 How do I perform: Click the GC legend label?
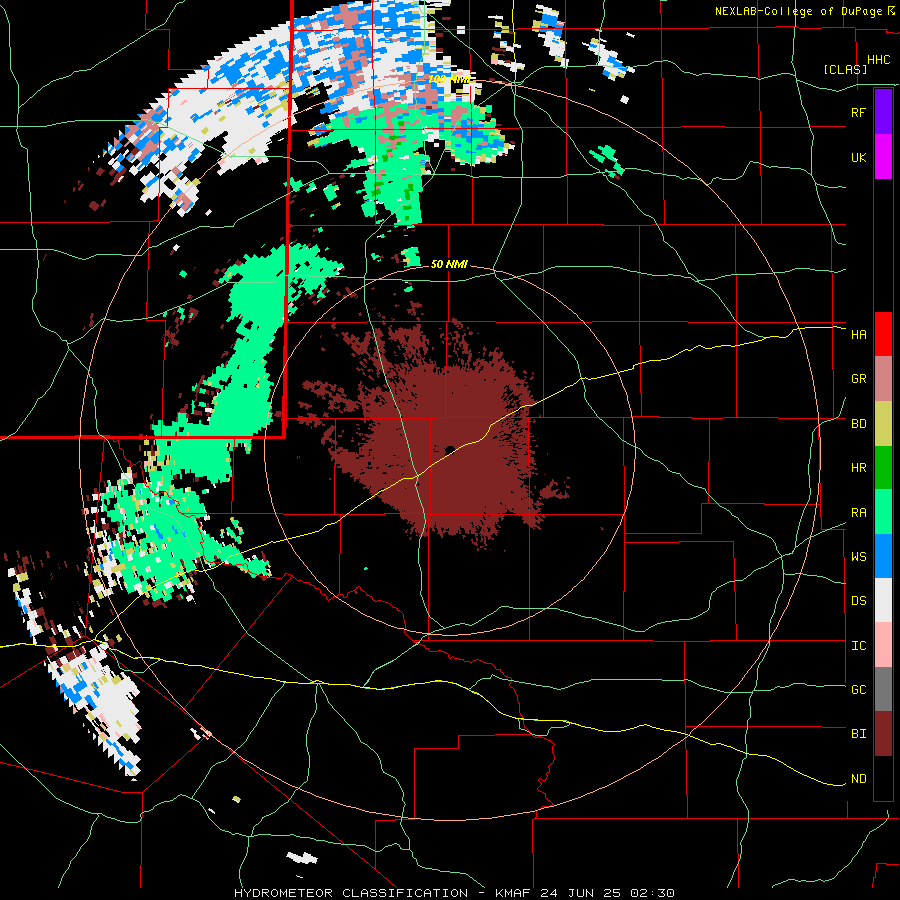pos(858,690)
